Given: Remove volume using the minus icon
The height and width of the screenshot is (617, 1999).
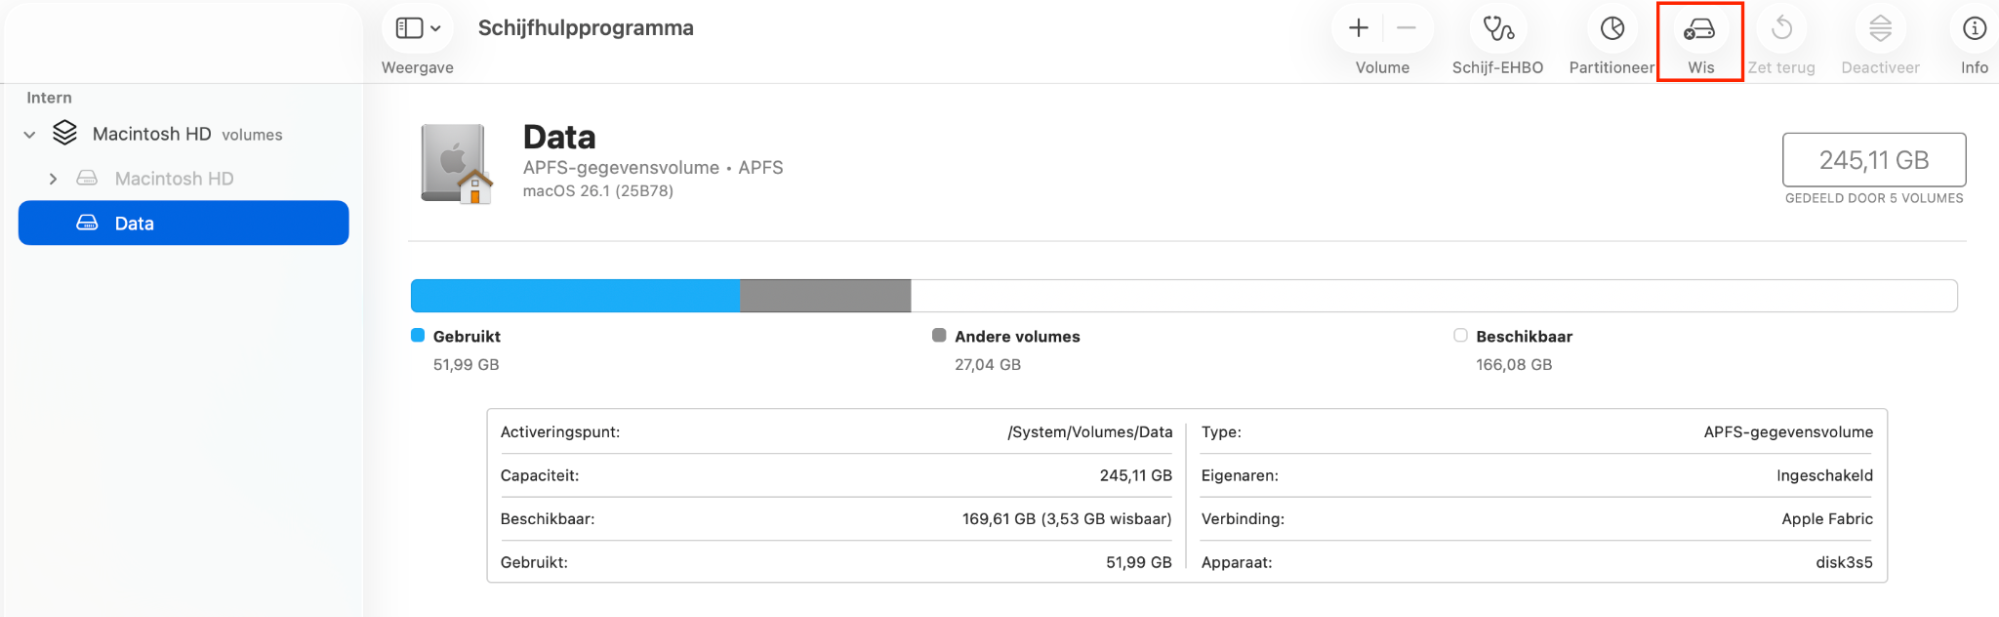Looking at the screenshot, I should pyautogui.click(x=1406, y=29).
